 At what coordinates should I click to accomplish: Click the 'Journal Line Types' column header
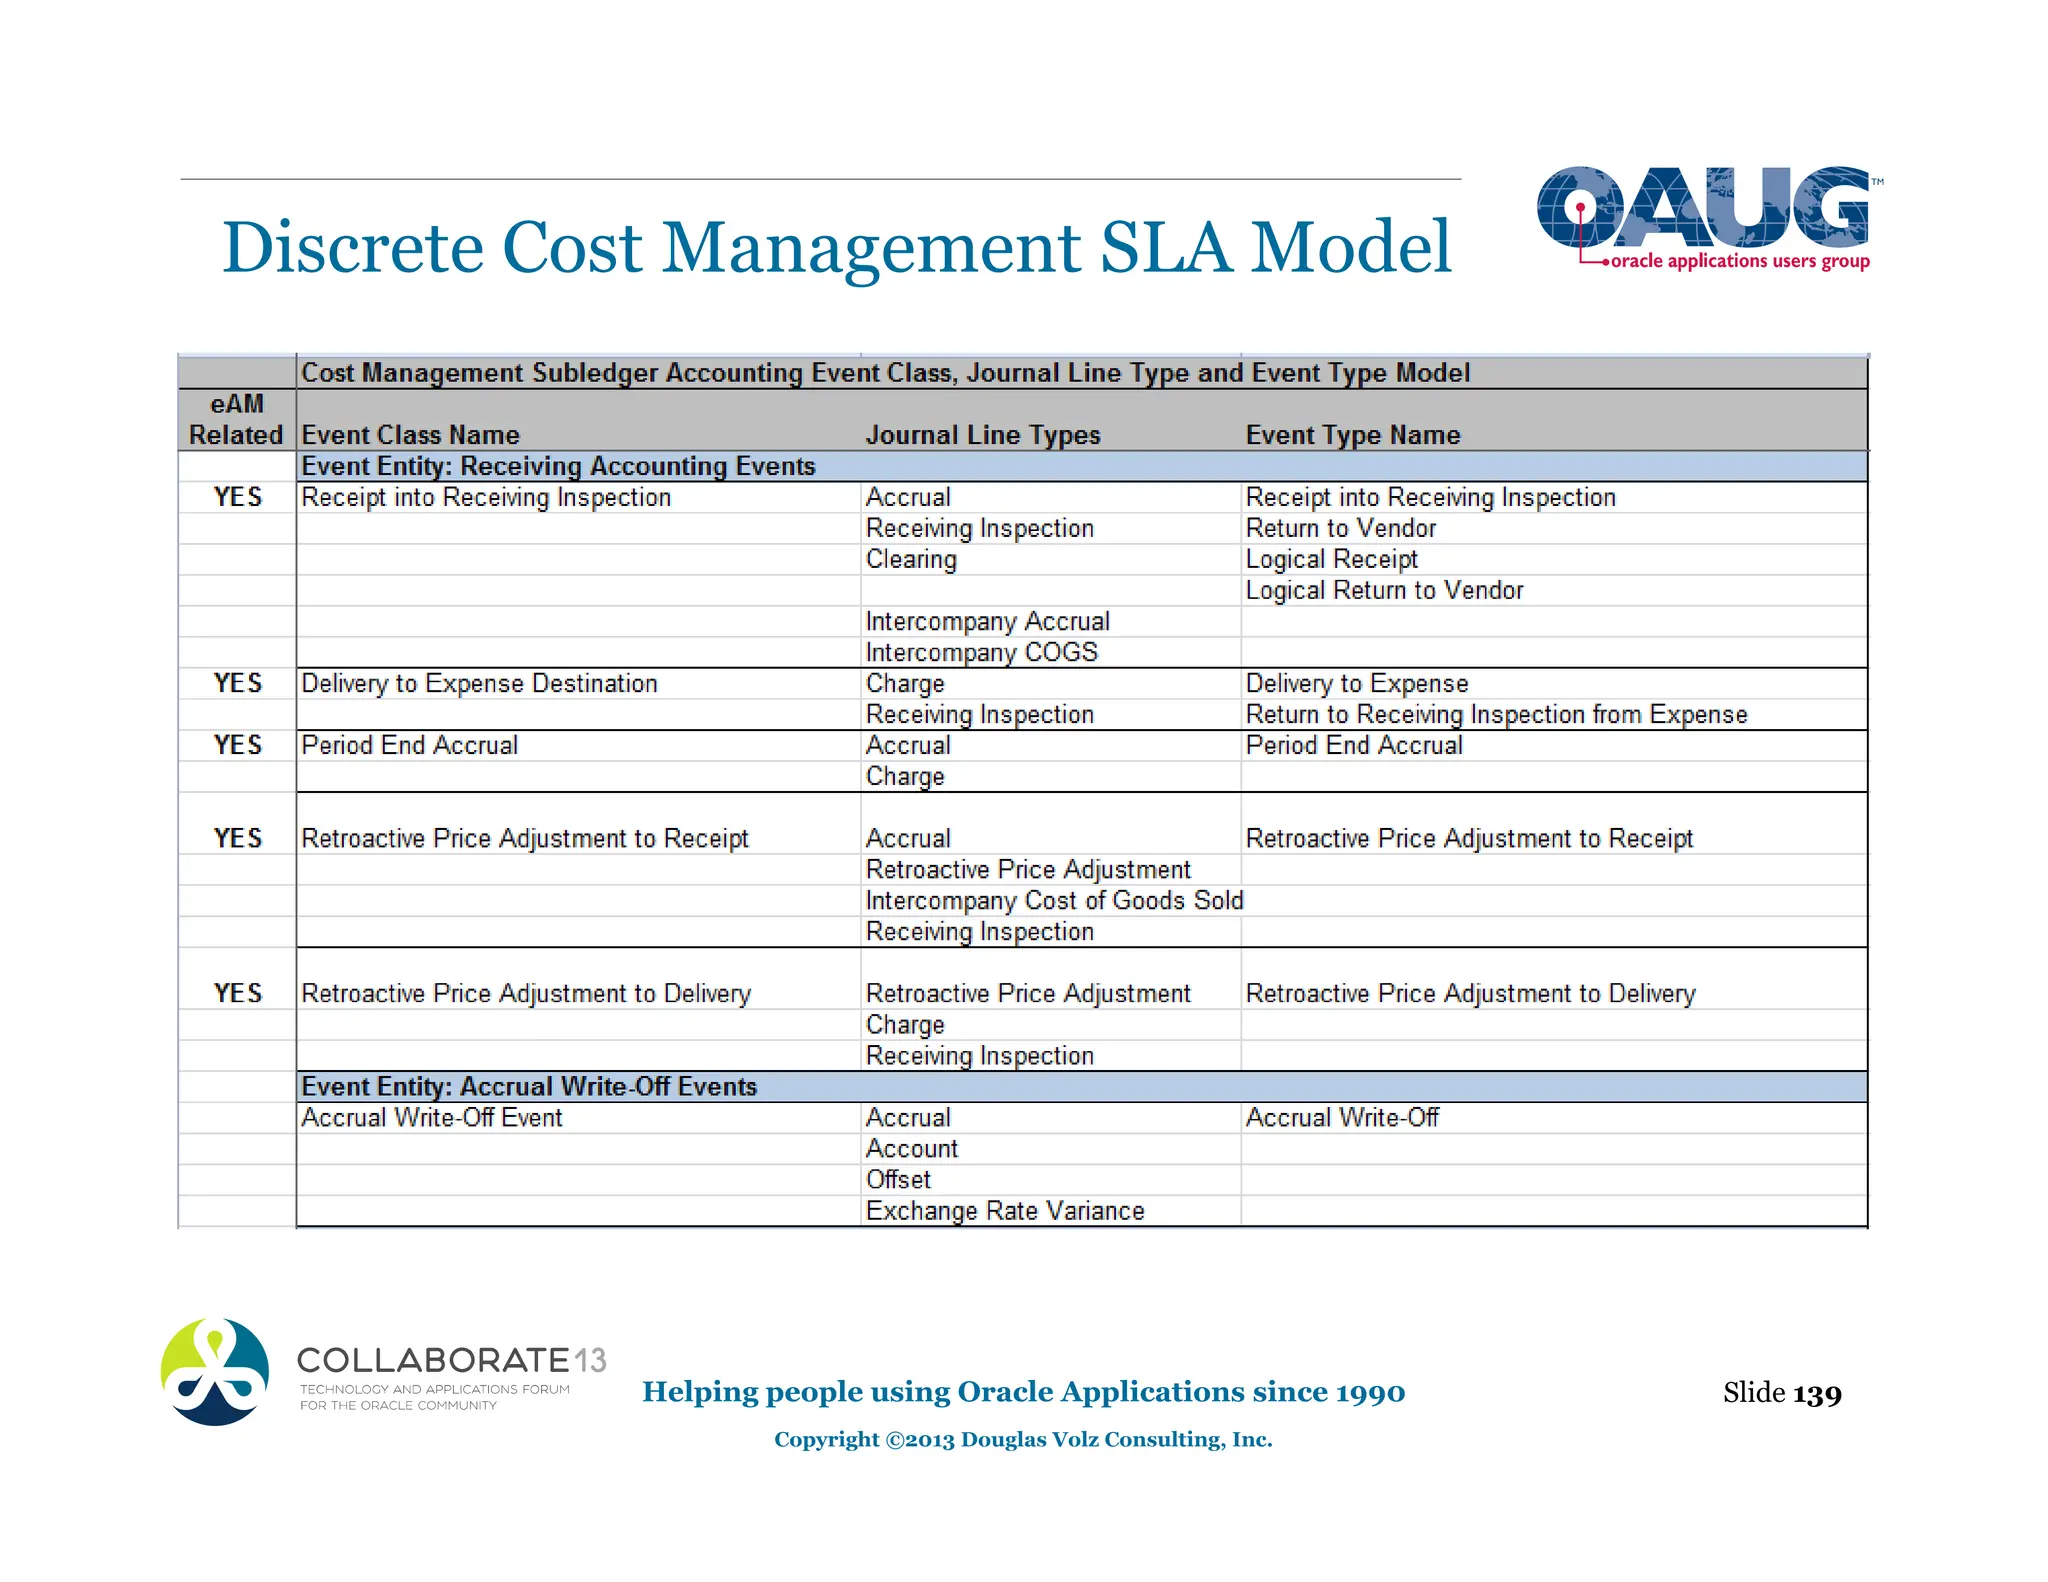[x=983, y=435]
